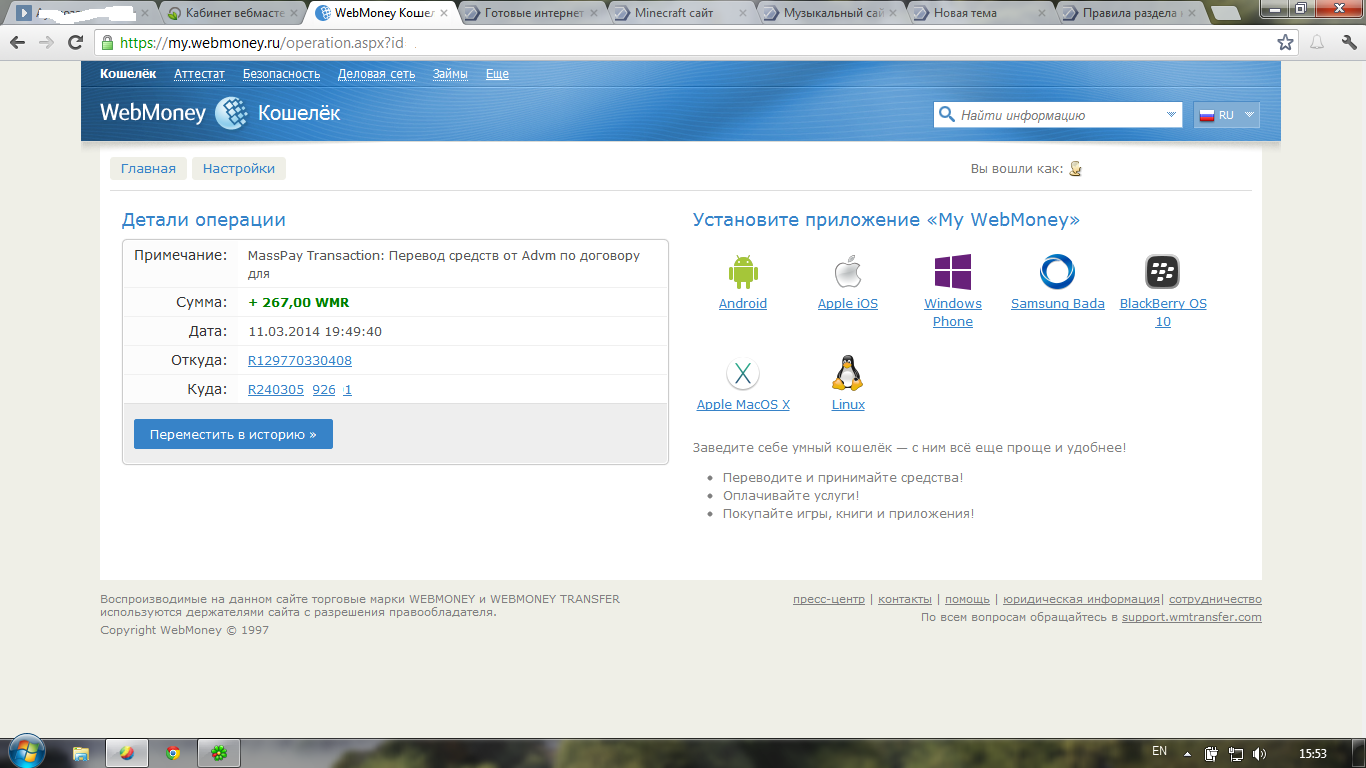Click the Windows Phone text link
The image size is (1366, 768).
[x=953, y=312]
